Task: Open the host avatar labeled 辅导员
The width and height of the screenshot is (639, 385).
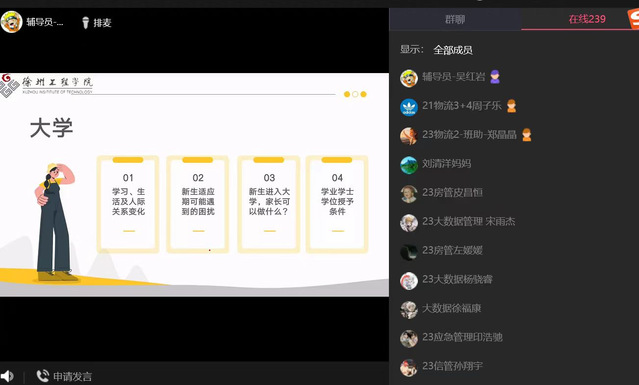Action: click(x=11, y=22)
